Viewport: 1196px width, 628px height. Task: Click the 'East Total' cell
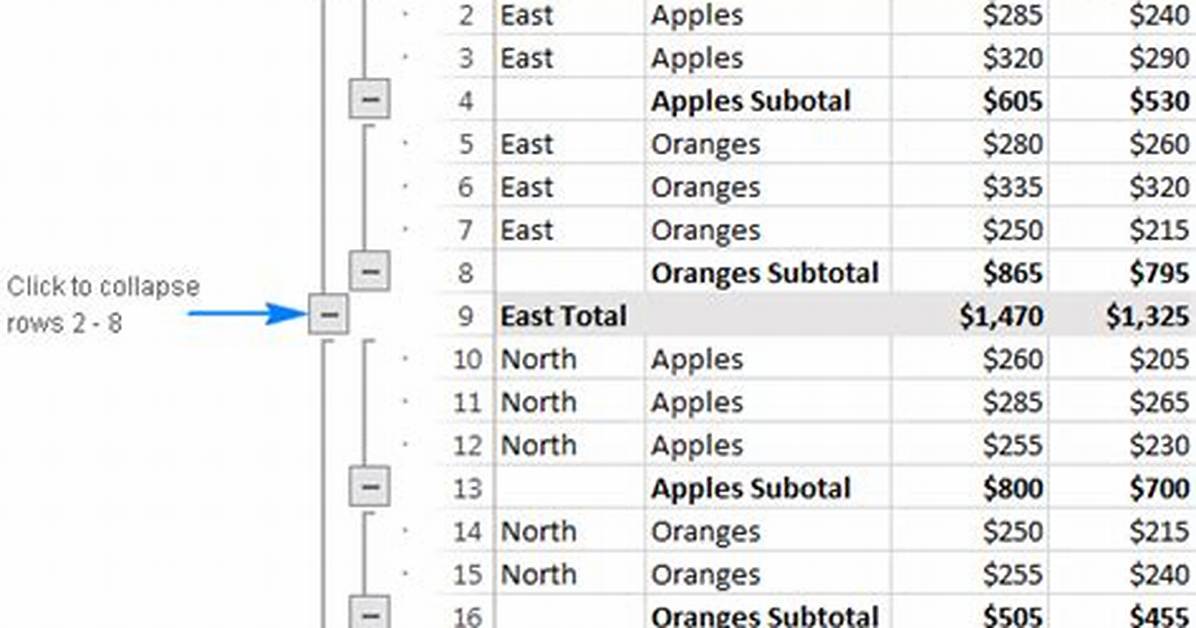pyautogui.click(x=569, y=316)
